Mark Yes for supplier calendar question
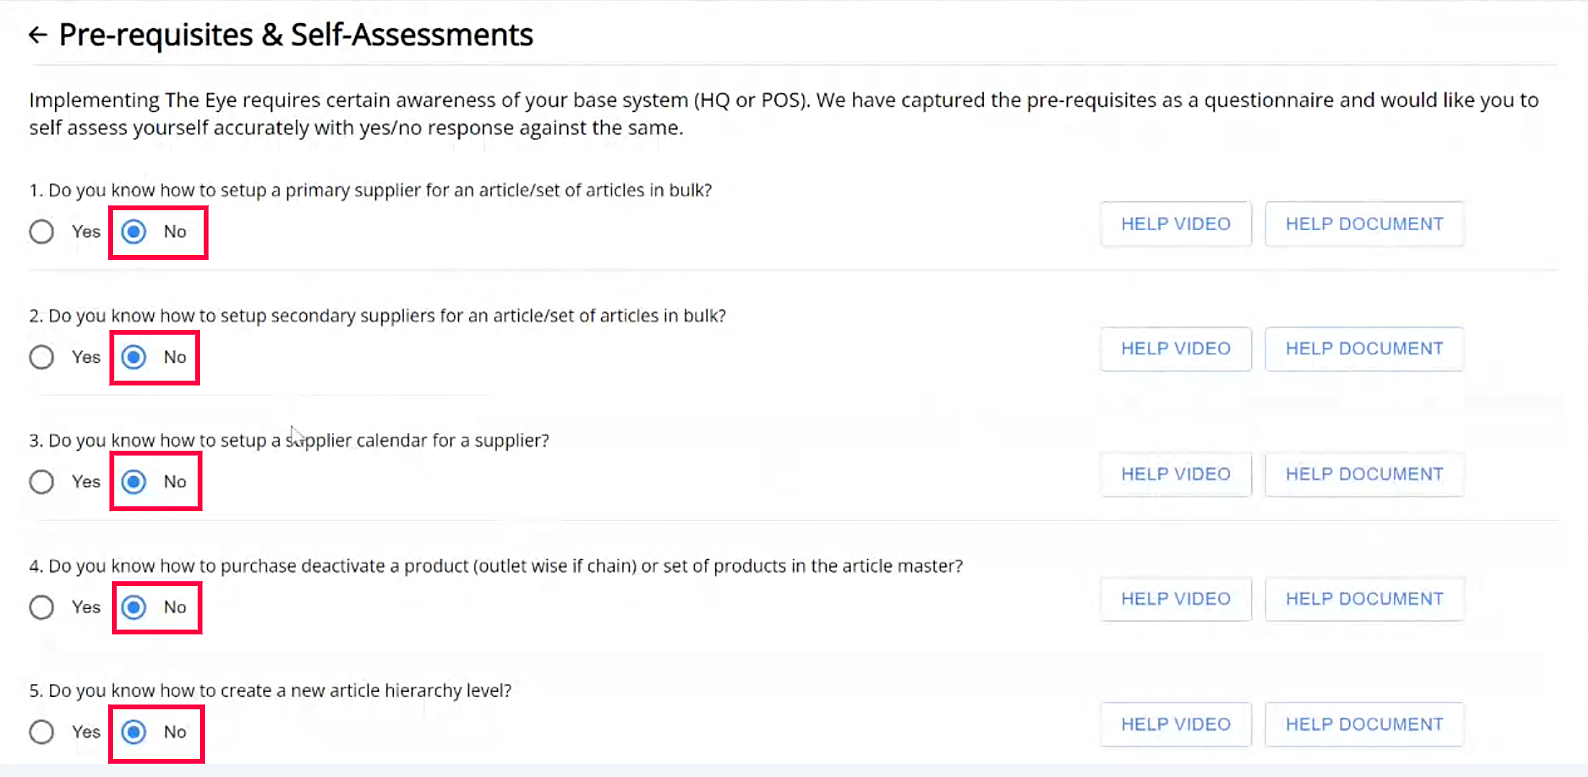1588x777 pixels. click(42, 482)
